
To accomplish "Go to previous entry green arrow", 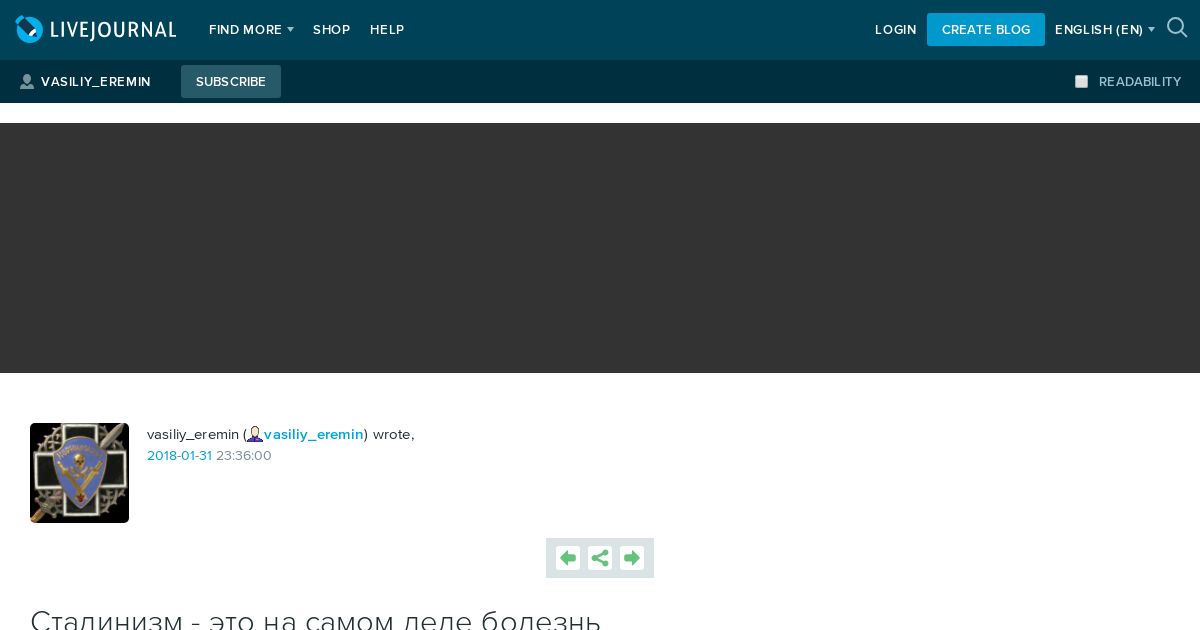I will pos(568,558).
